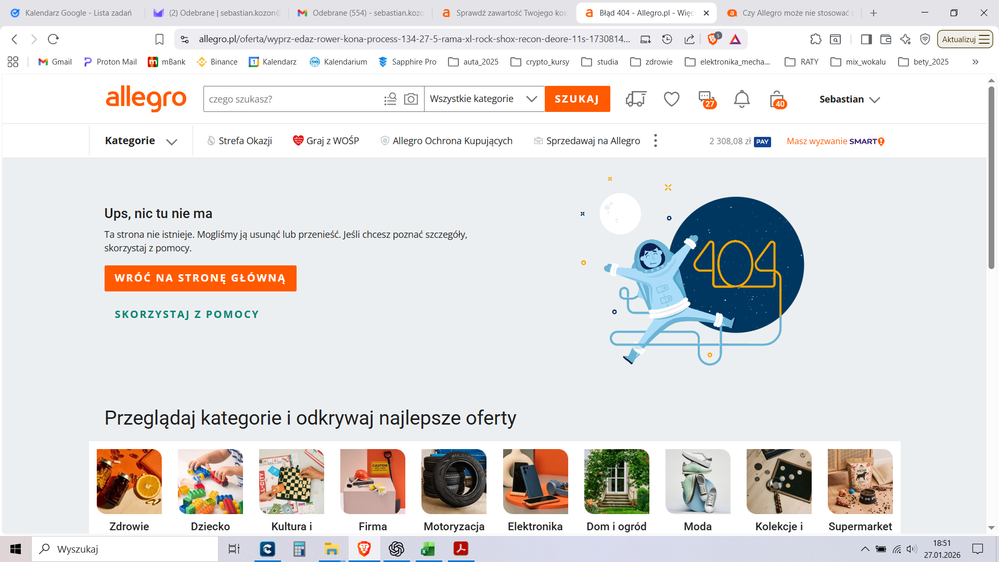The width and height of the screenshot is (999, 562).
Task: Click the camera image search icon
Action: pos(411,99)
